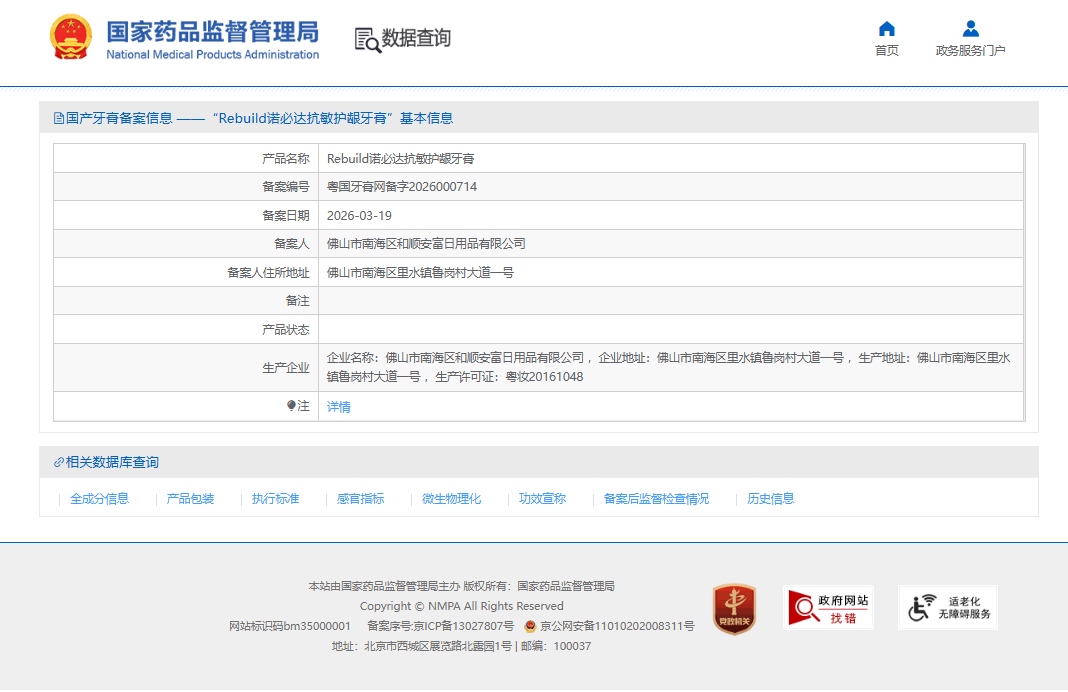
Task: Open 备案后监督检查情况 link
Action: pos(656,499)
